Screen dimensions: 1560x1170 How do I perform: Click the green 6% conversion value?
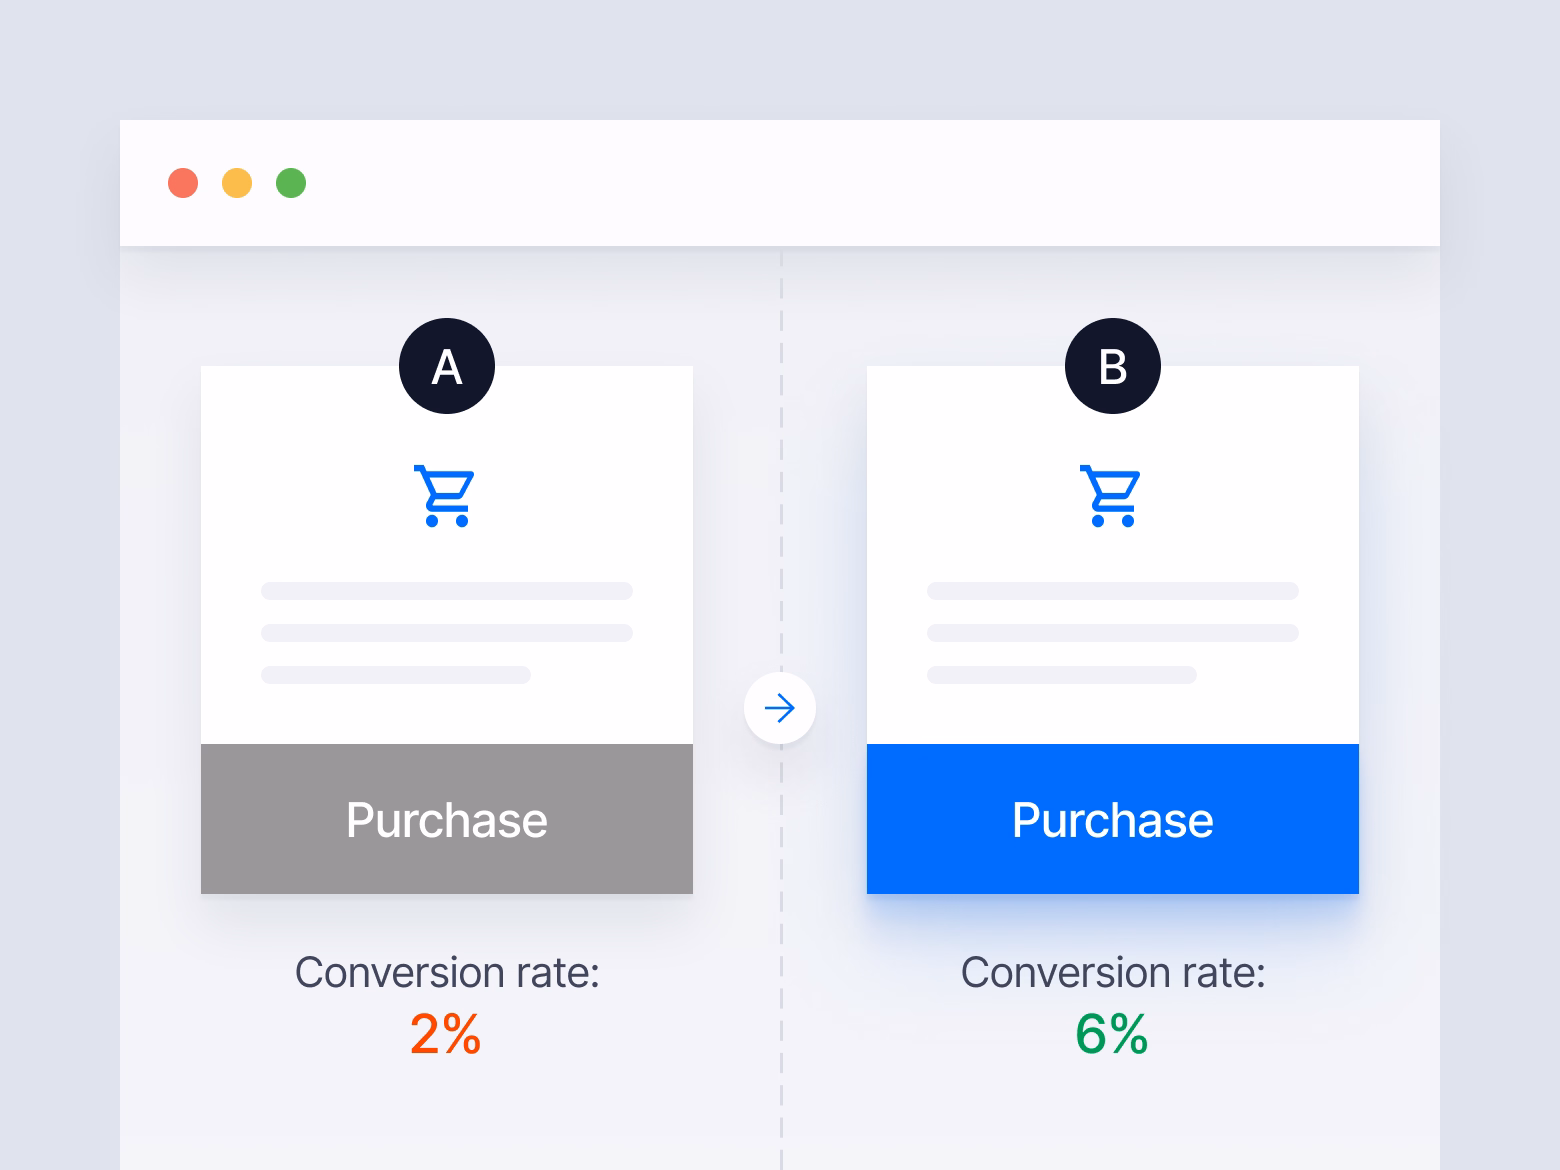[1112, 1034]
